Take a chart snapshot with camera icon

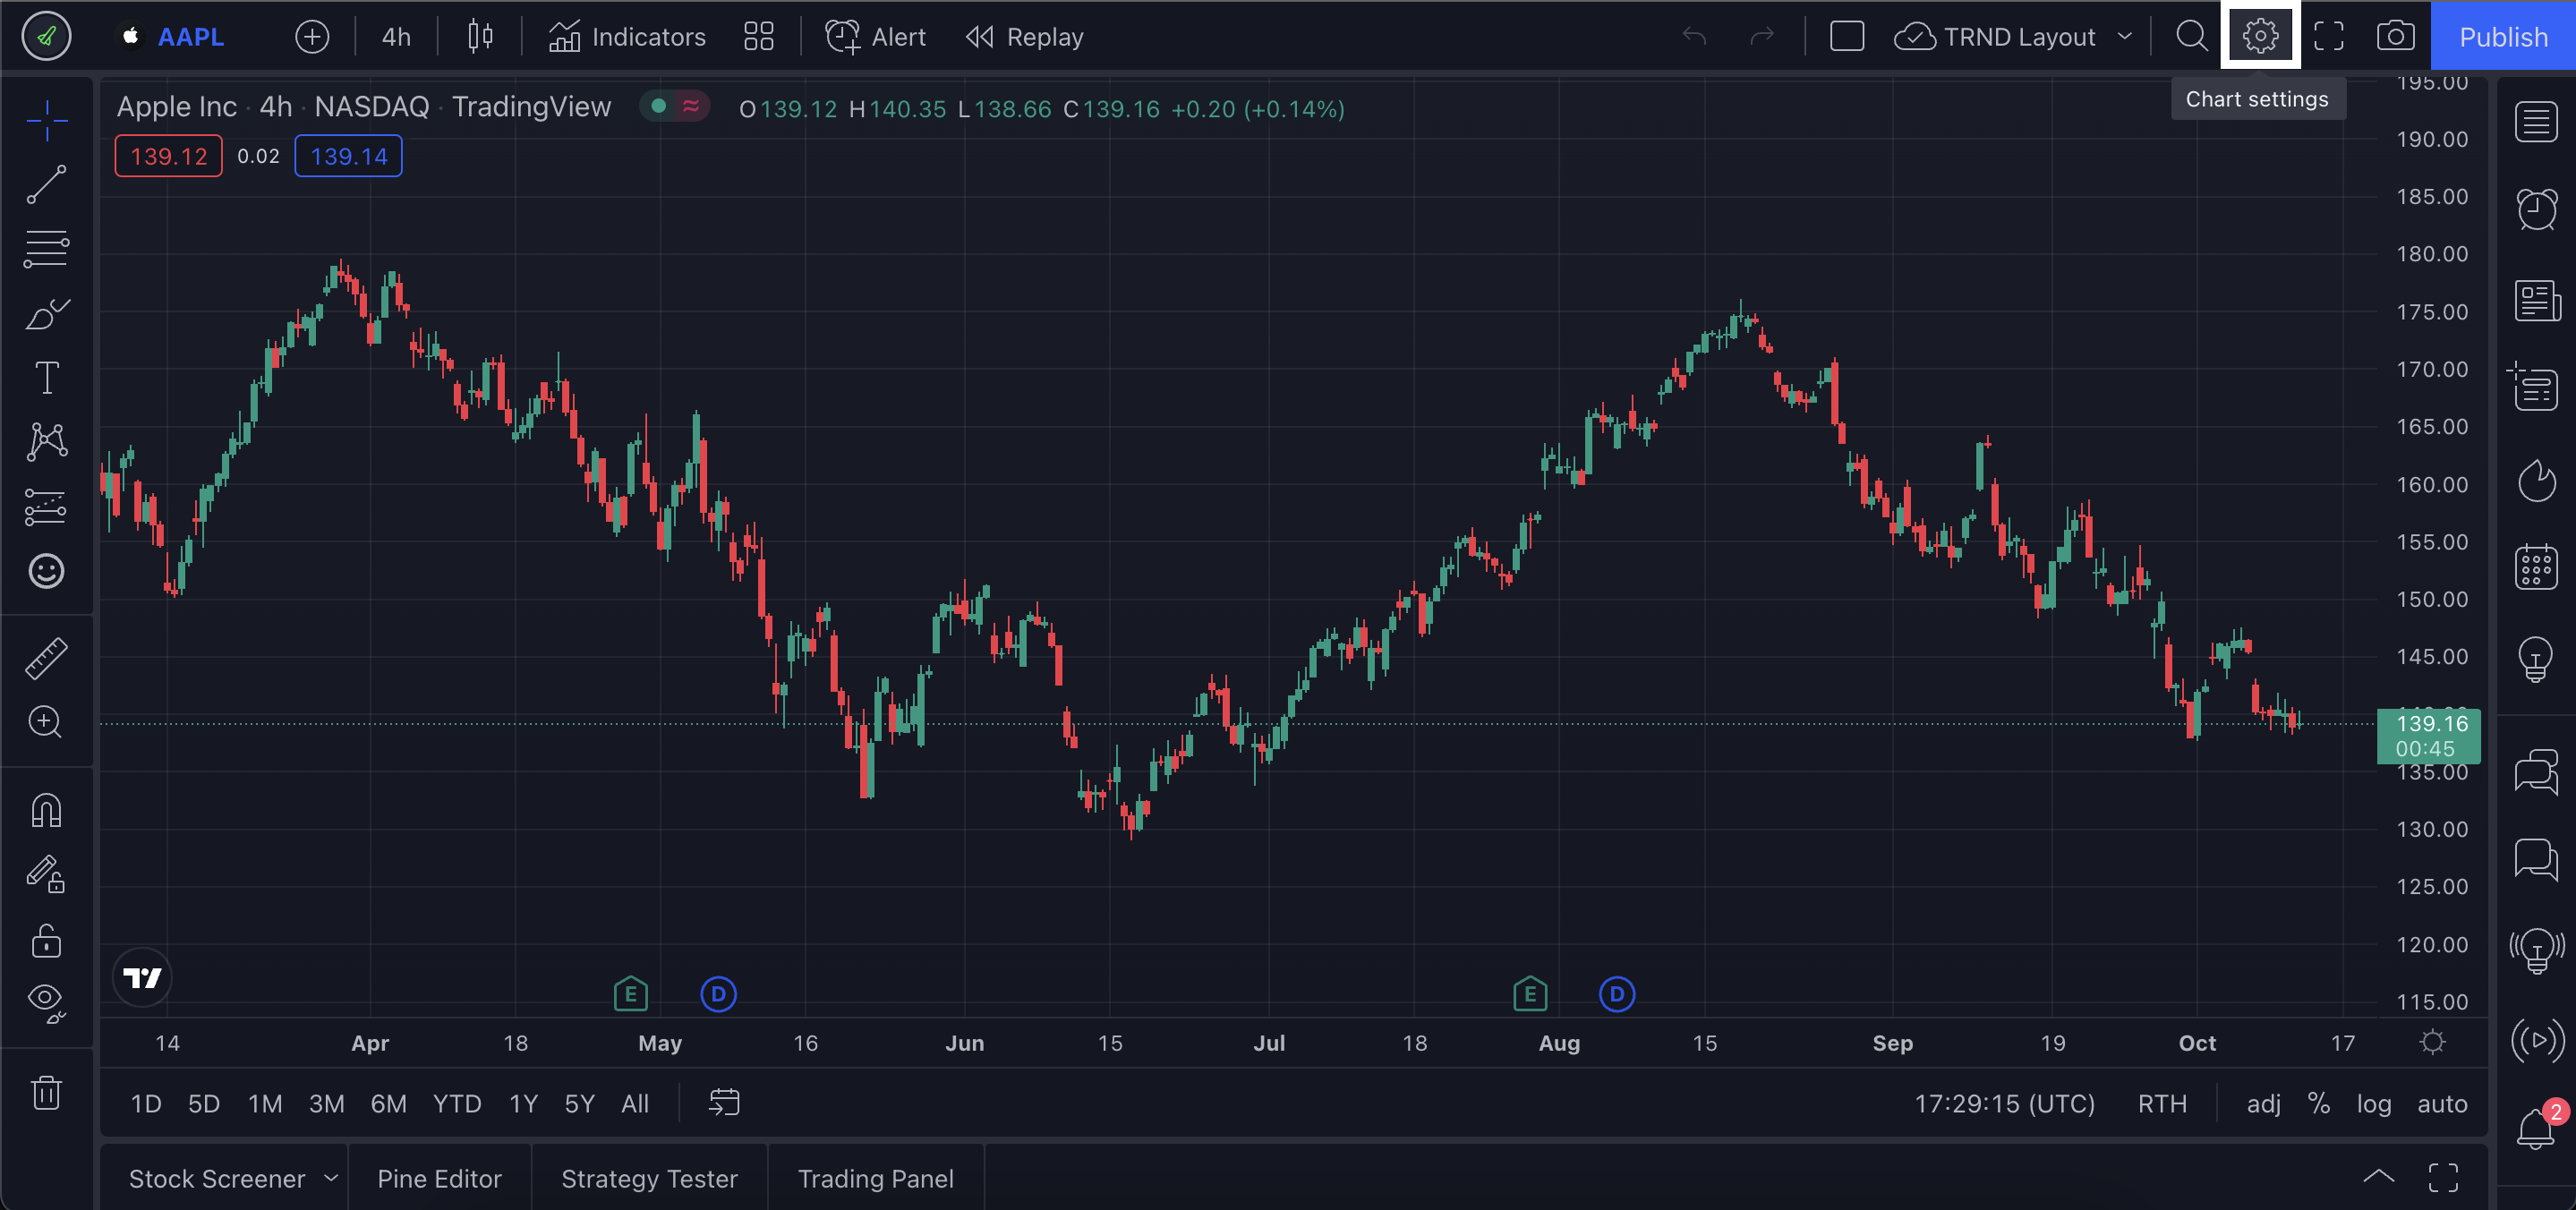(2394, 37)
